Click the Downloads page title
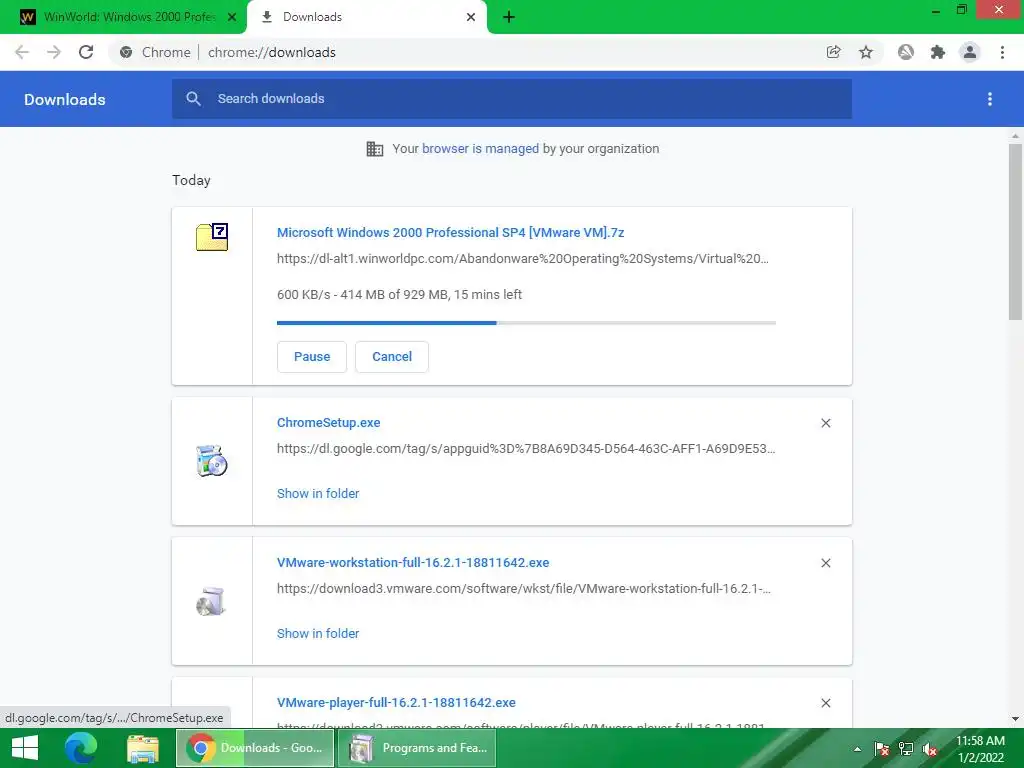 point(65,99)
